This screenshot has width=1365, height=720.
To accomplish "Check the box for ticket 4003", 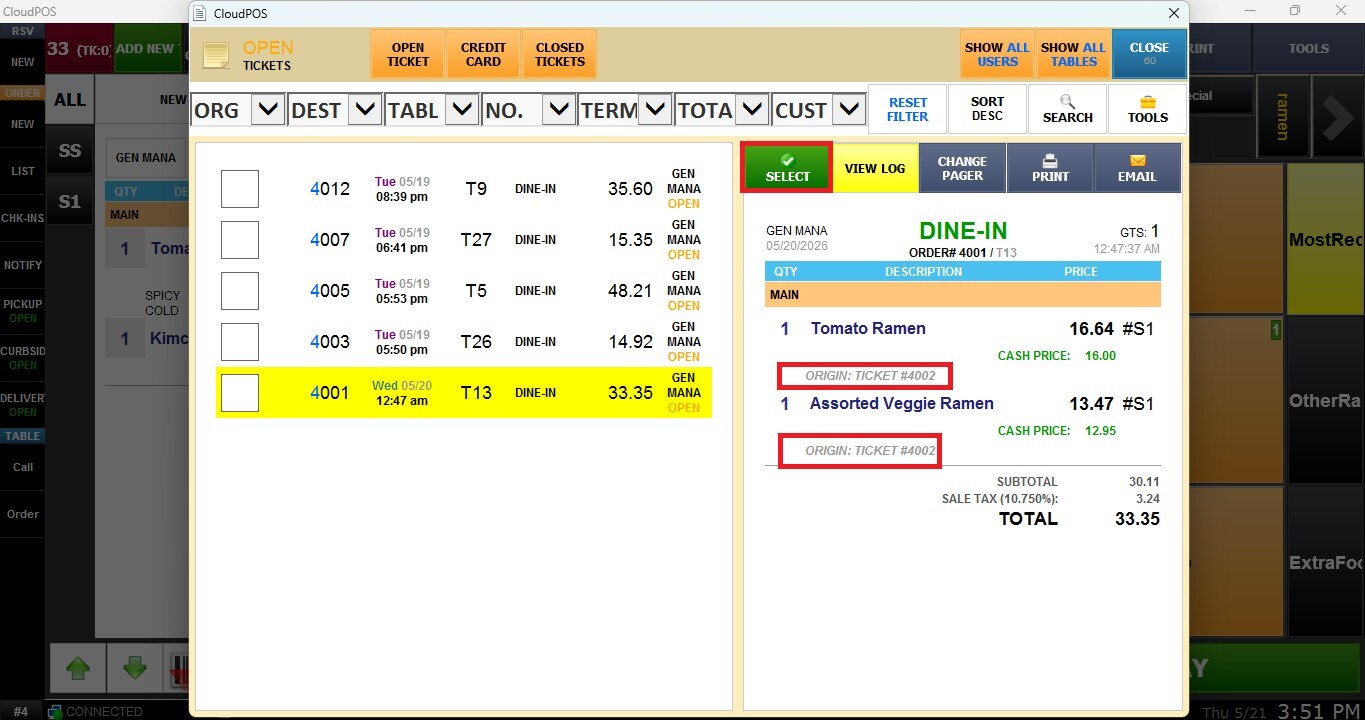I will pyautogui.click(x=240, y=342).
